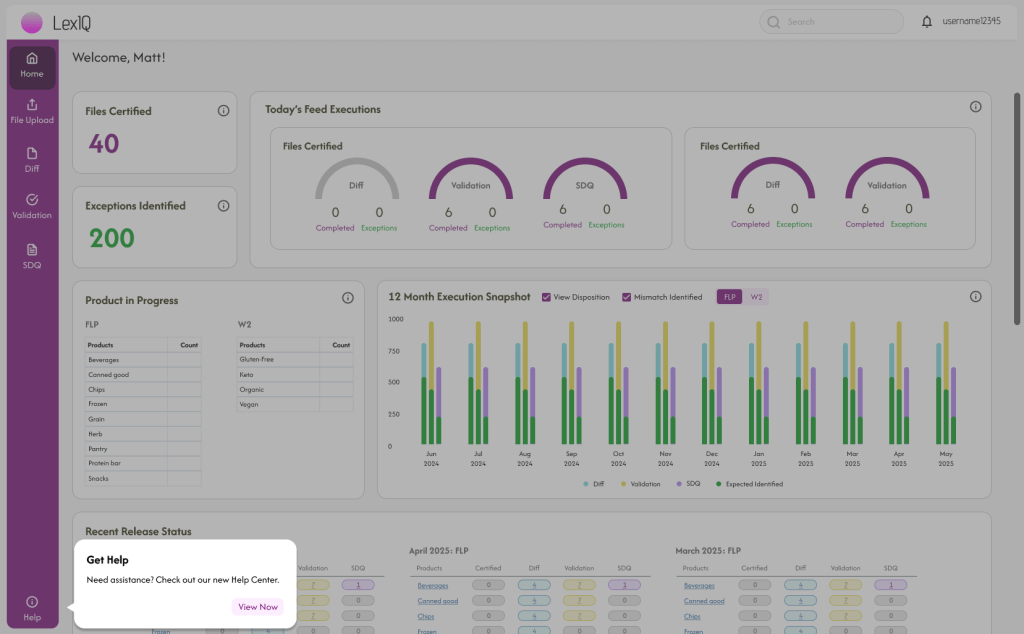Click the notification bell icon

(927, 21)
